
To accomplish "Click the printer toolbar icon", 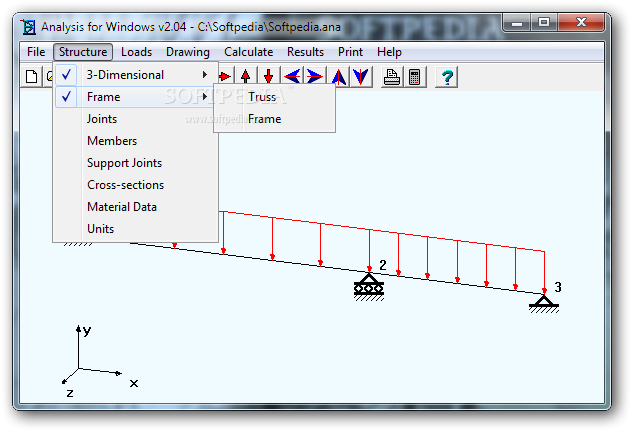I will (x=391, y=76).
